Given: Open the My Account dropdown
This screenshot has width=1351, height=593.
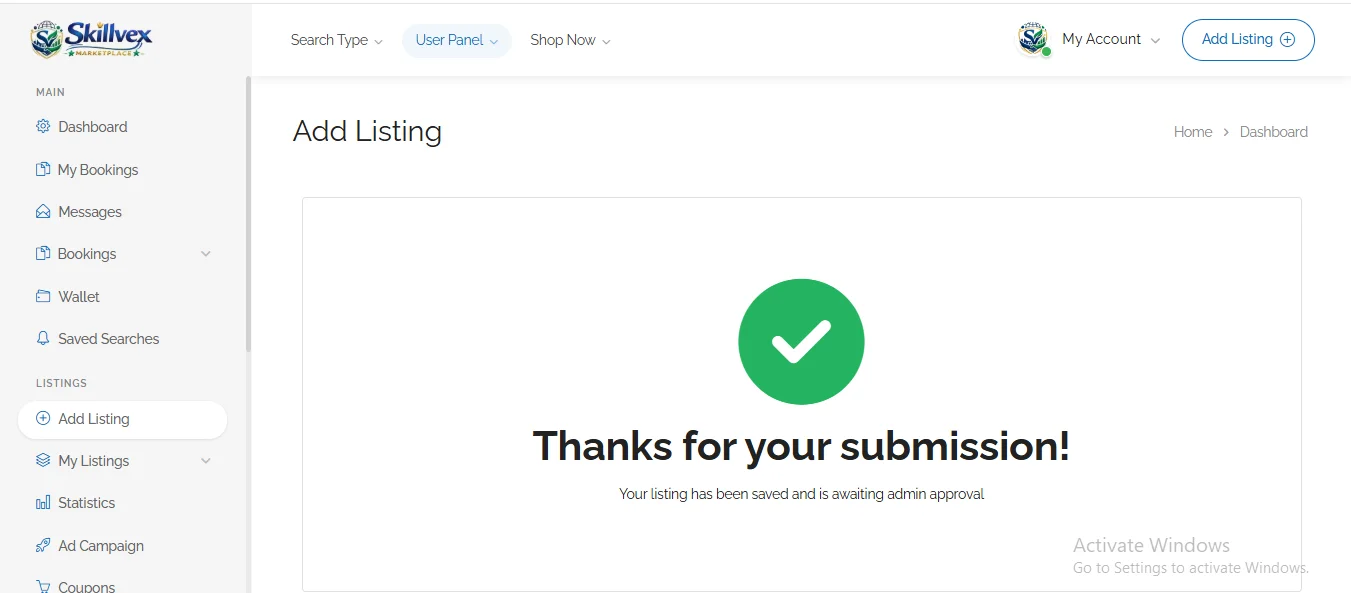Looking at the screenshot, I should pyautogui.click(x=1110, y=39).
